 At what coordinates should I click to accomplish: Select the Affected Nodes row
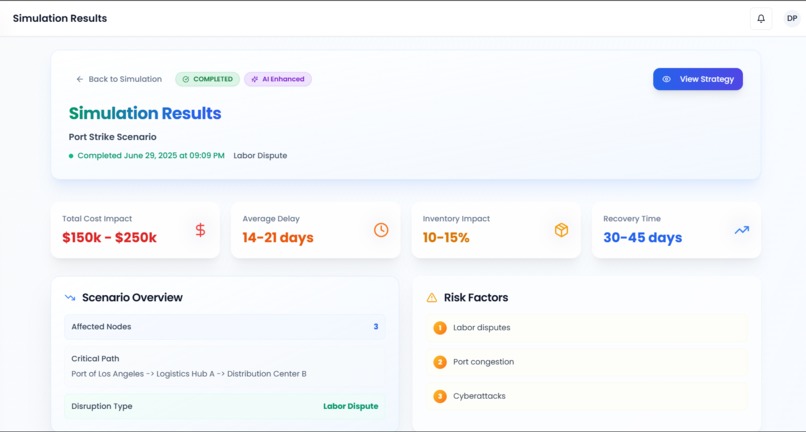click(x=225, y=327)
